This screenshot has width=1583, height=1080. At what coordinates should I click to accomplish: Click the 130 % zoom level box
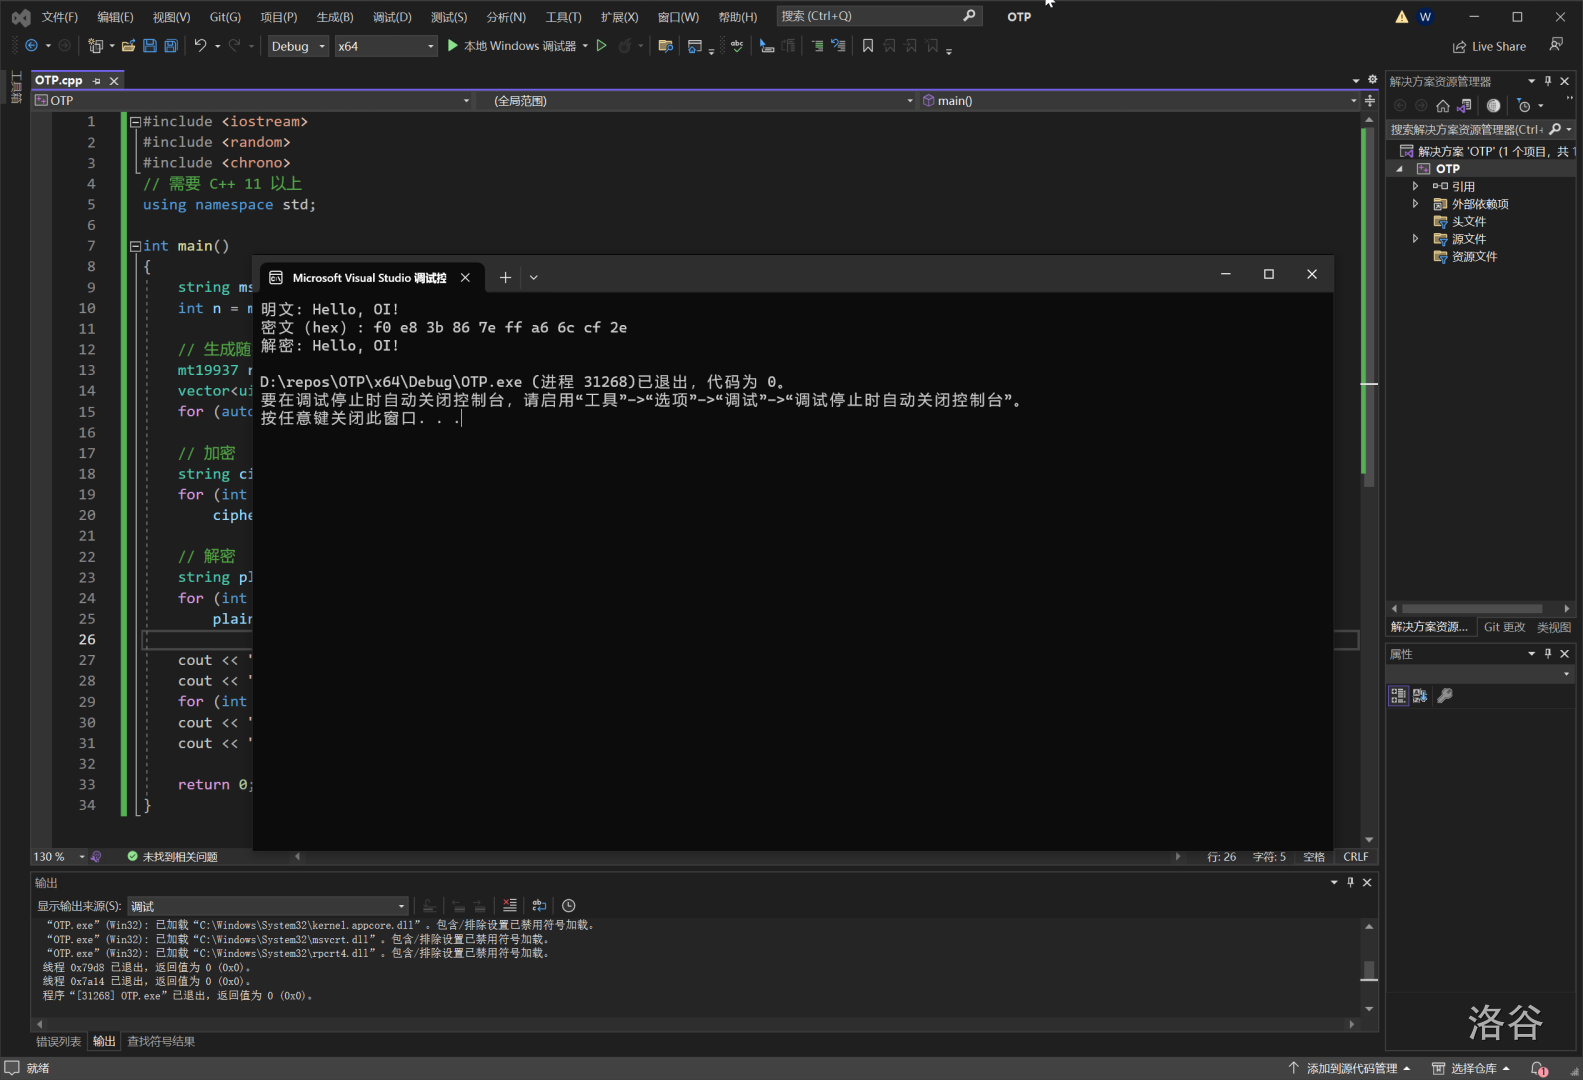[49, 857]
